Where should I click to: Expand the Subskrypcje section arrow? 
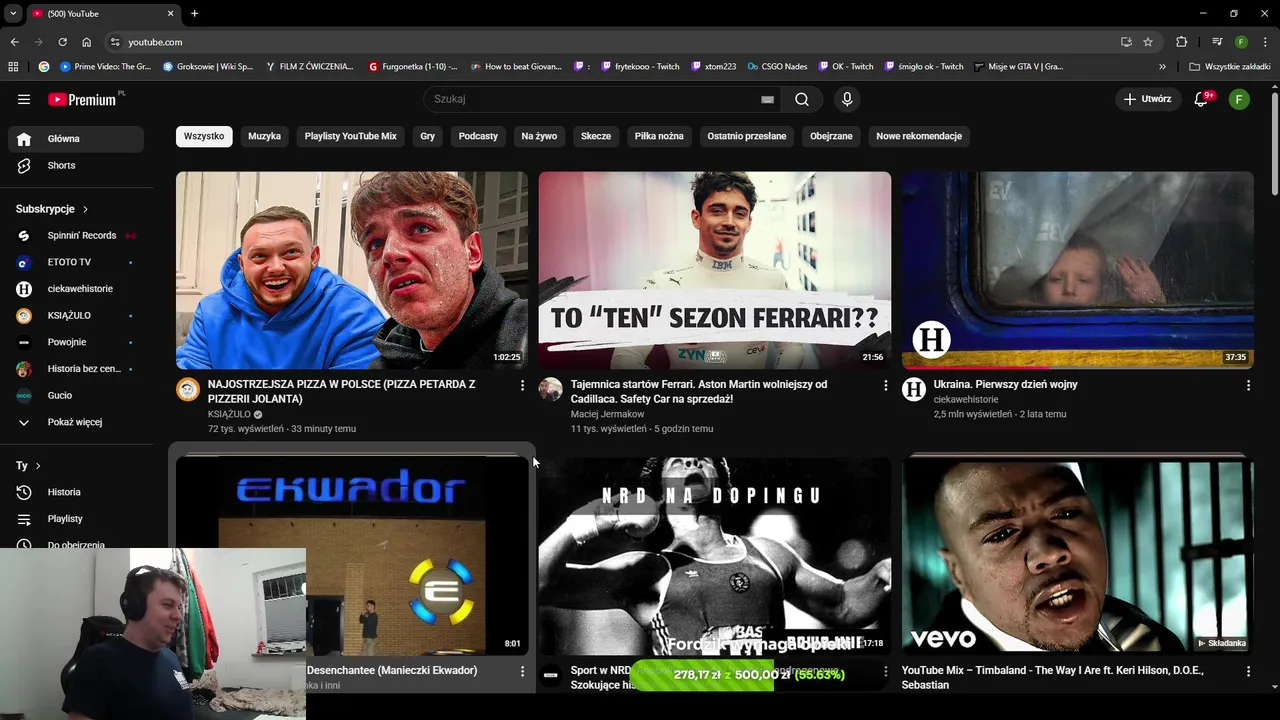pos(85,209)
